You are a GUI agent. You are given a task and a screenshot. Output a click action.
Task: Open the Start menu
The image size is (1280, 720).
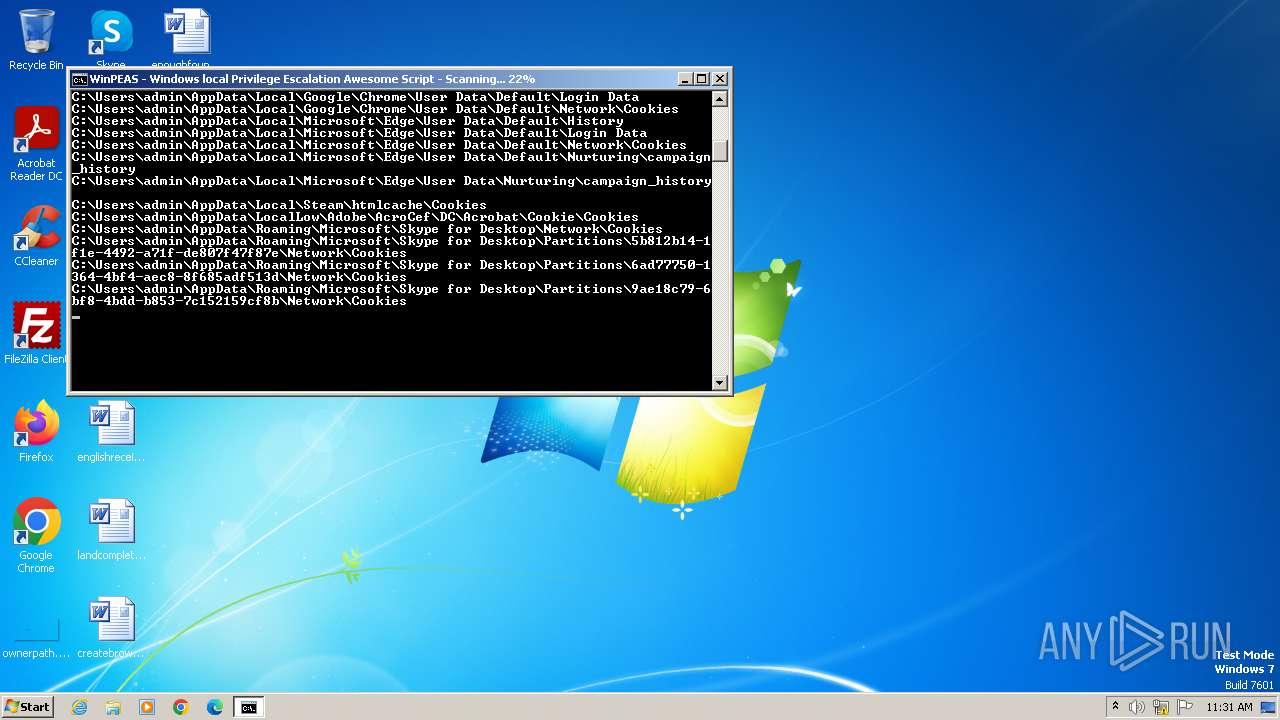click(27, 706)
